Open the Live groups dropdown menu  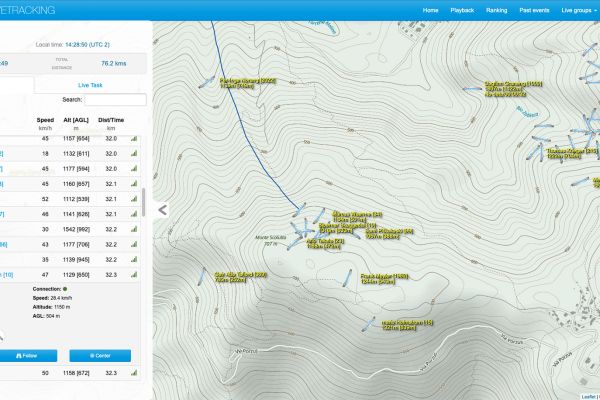(x=579, y=10)
